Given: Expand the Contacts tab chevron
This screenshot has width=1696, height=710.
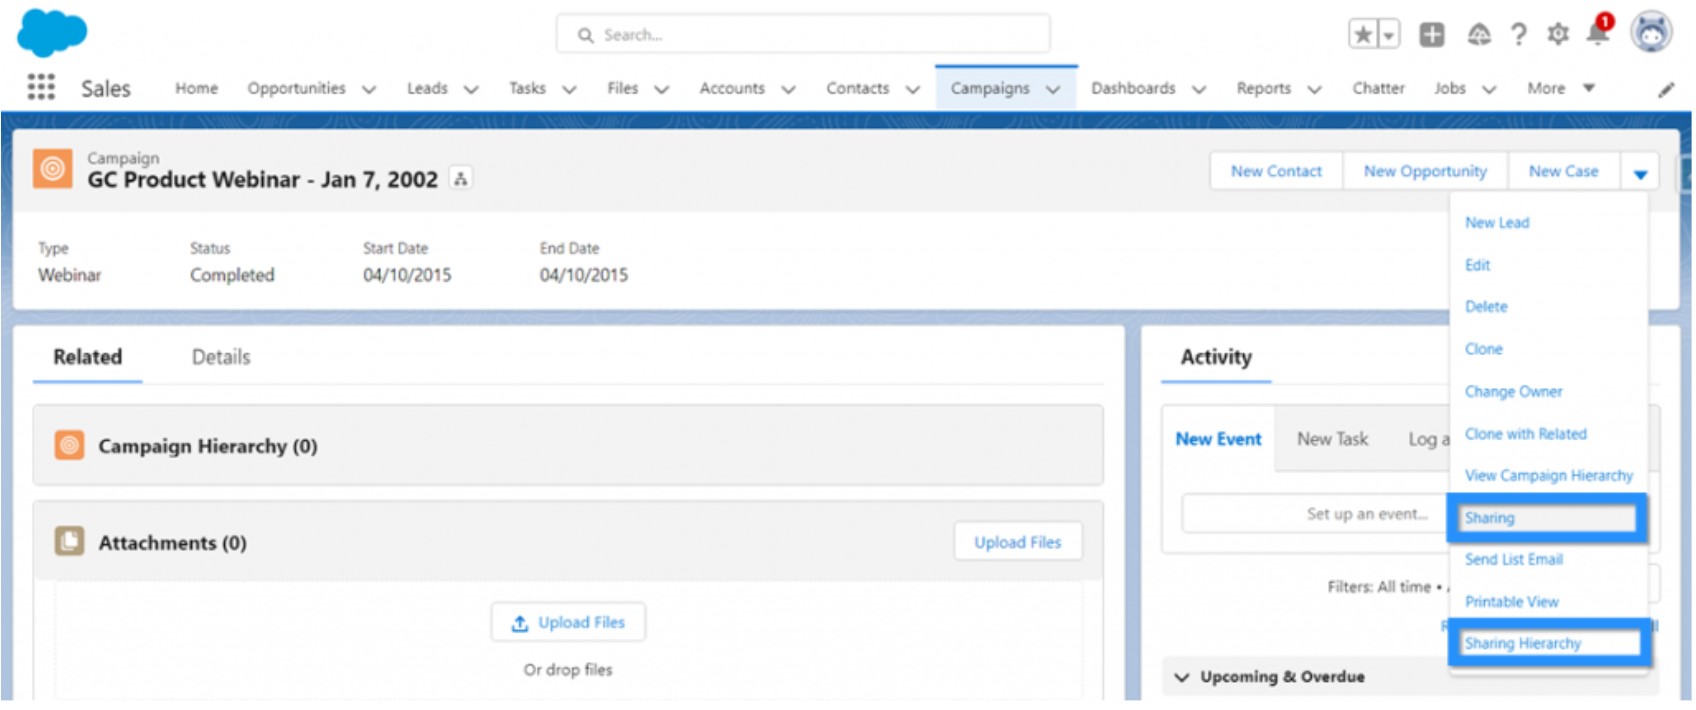Looking at the screenshot, I should click(912, 89).
